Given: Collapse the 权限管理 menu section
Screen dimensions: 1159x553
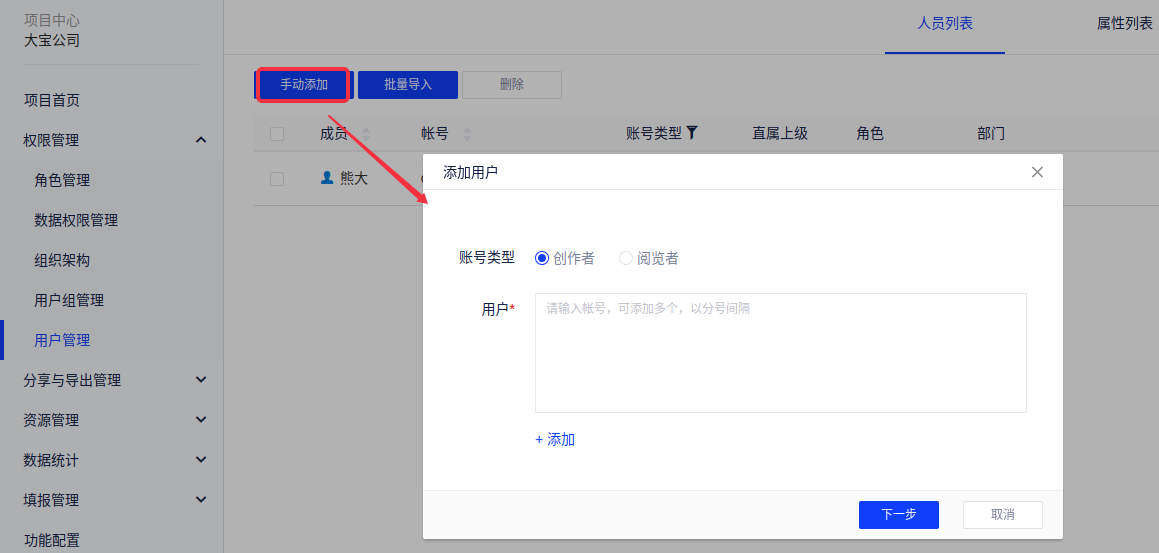Looking at the screenshot, I should click(x=201, y=140).
